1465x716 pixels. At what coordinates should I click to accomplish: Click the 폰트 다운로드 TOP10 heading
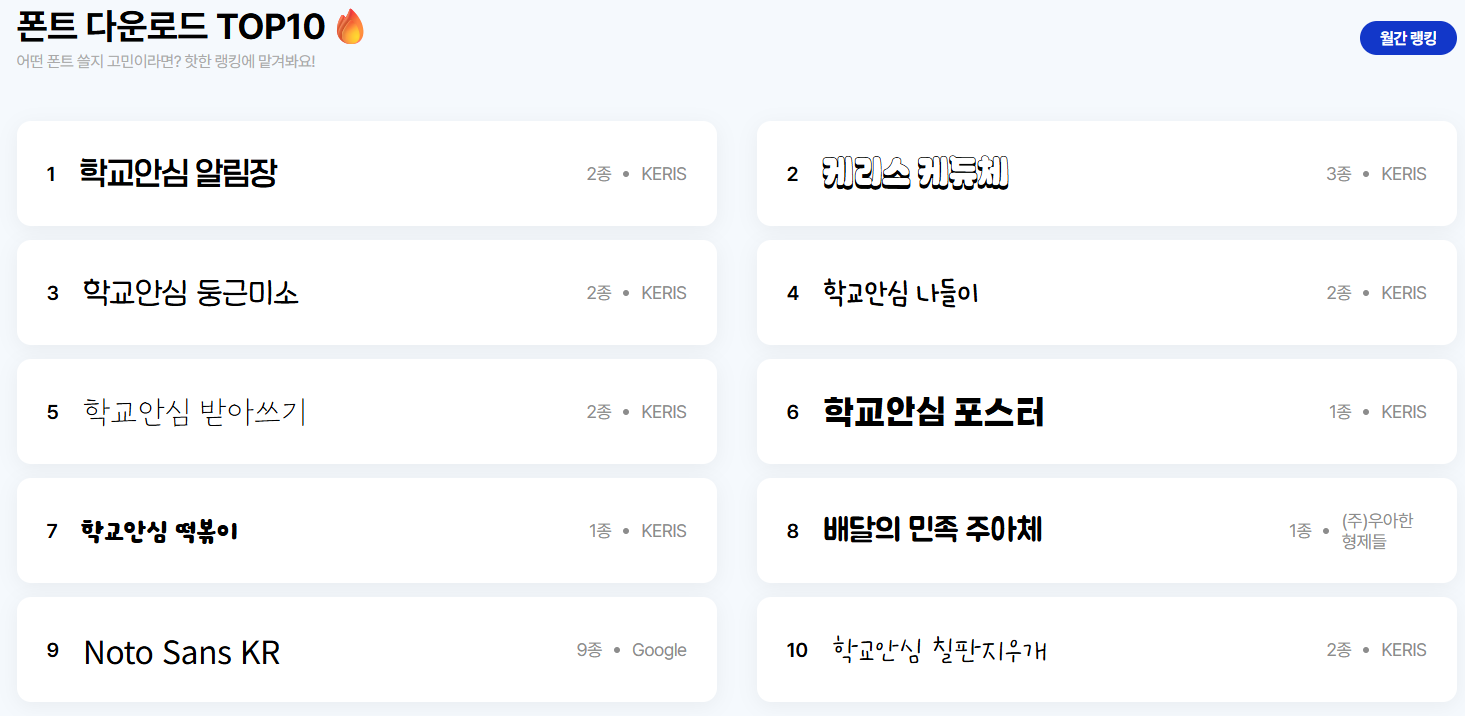(x=171, y=26)
